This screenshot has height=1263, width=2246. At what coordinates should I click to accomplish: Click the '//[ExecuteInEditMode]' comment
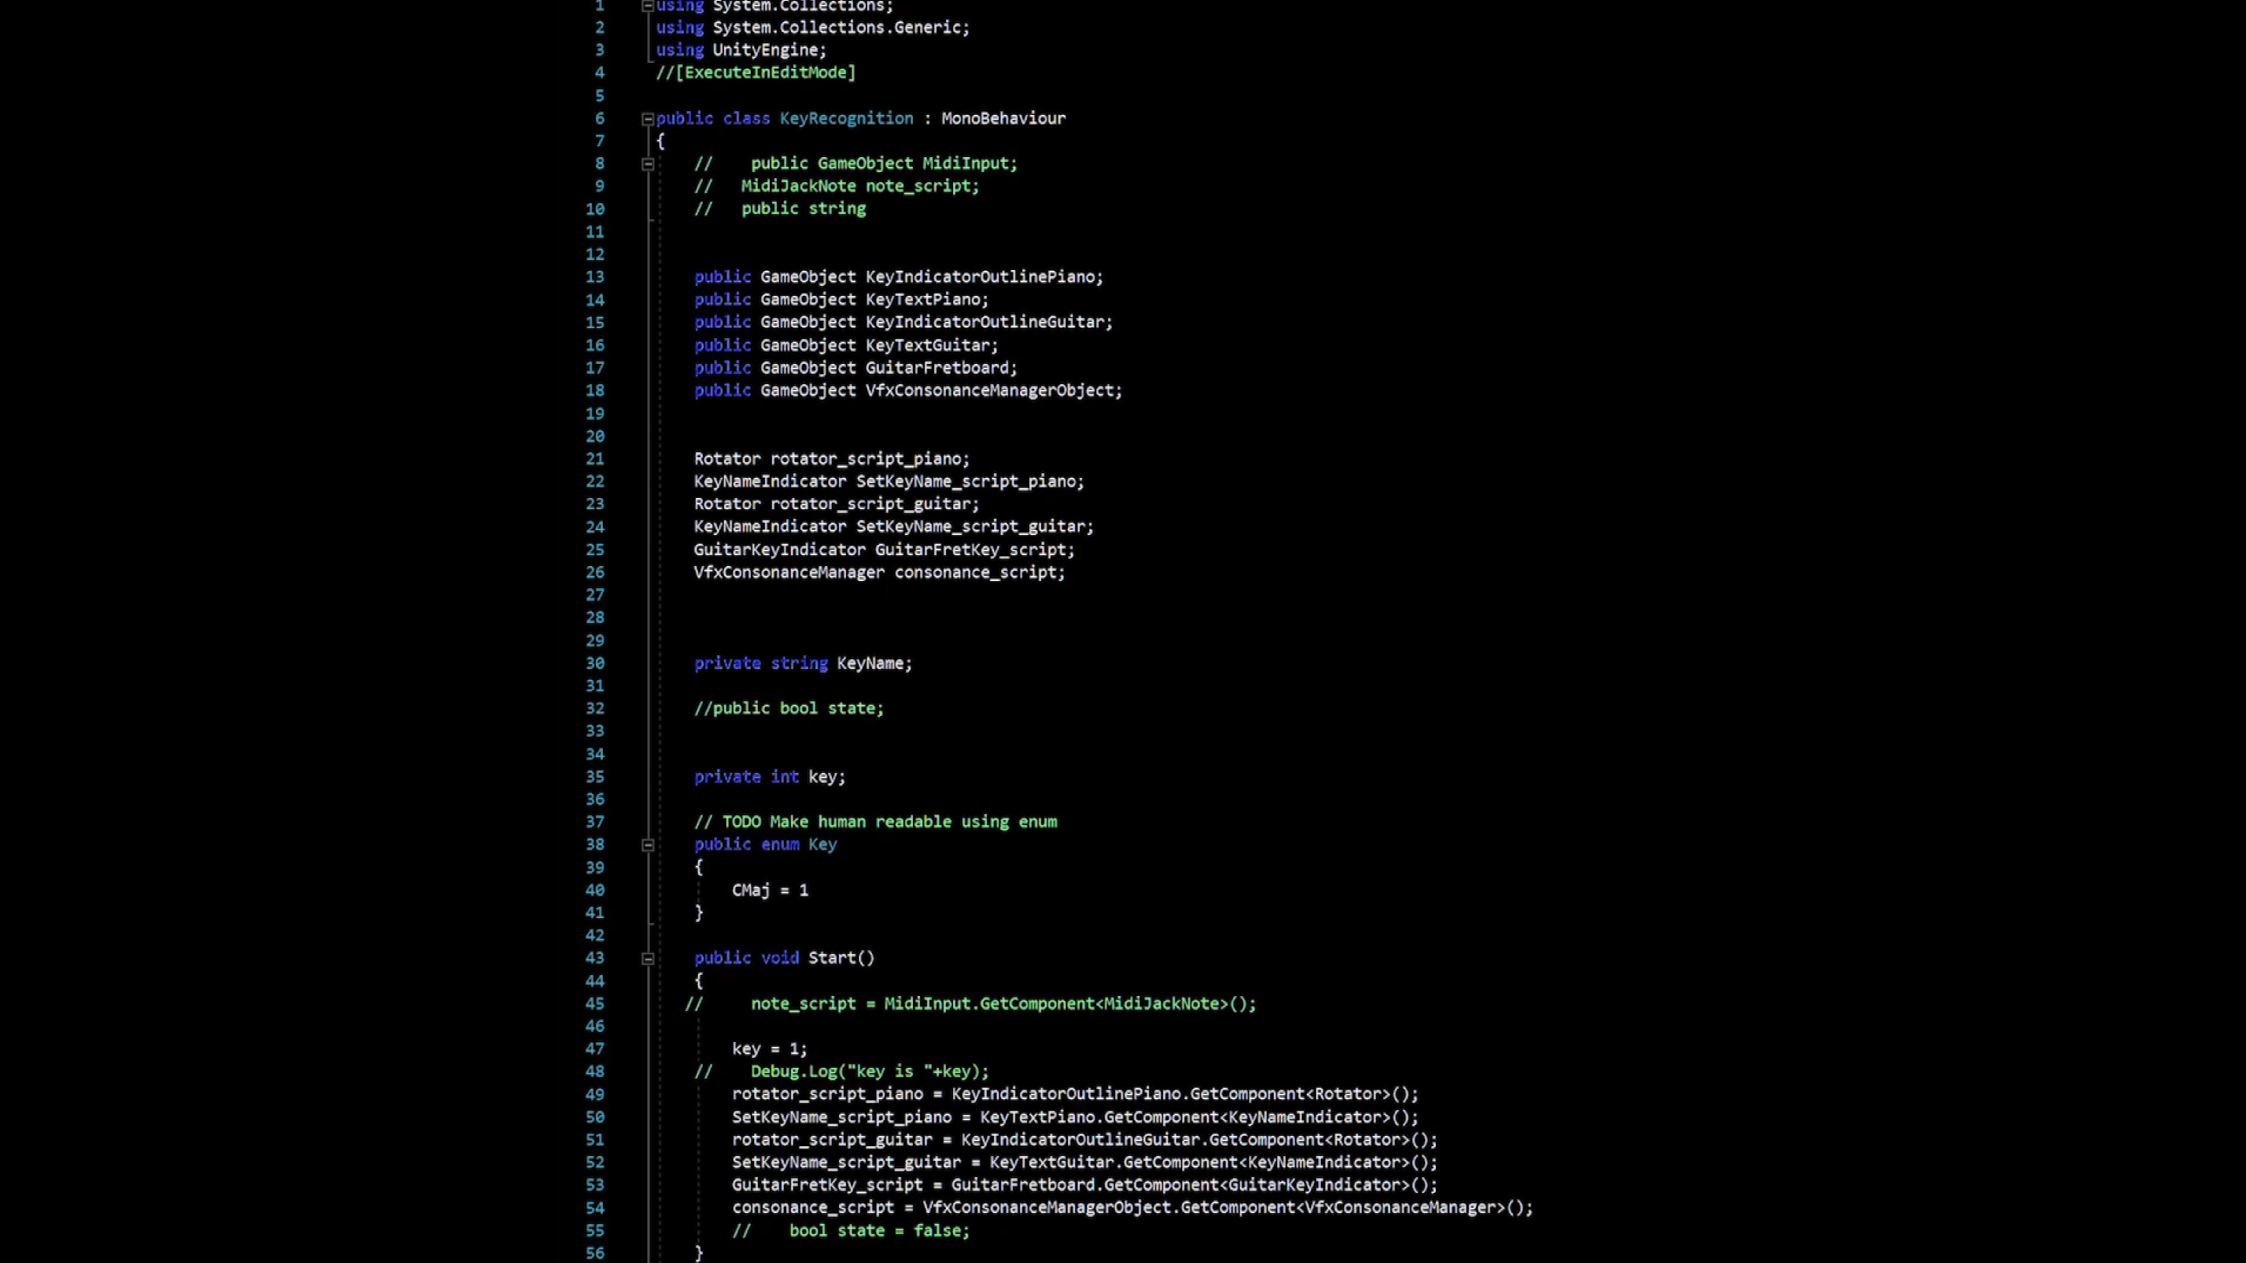[756, 73]
